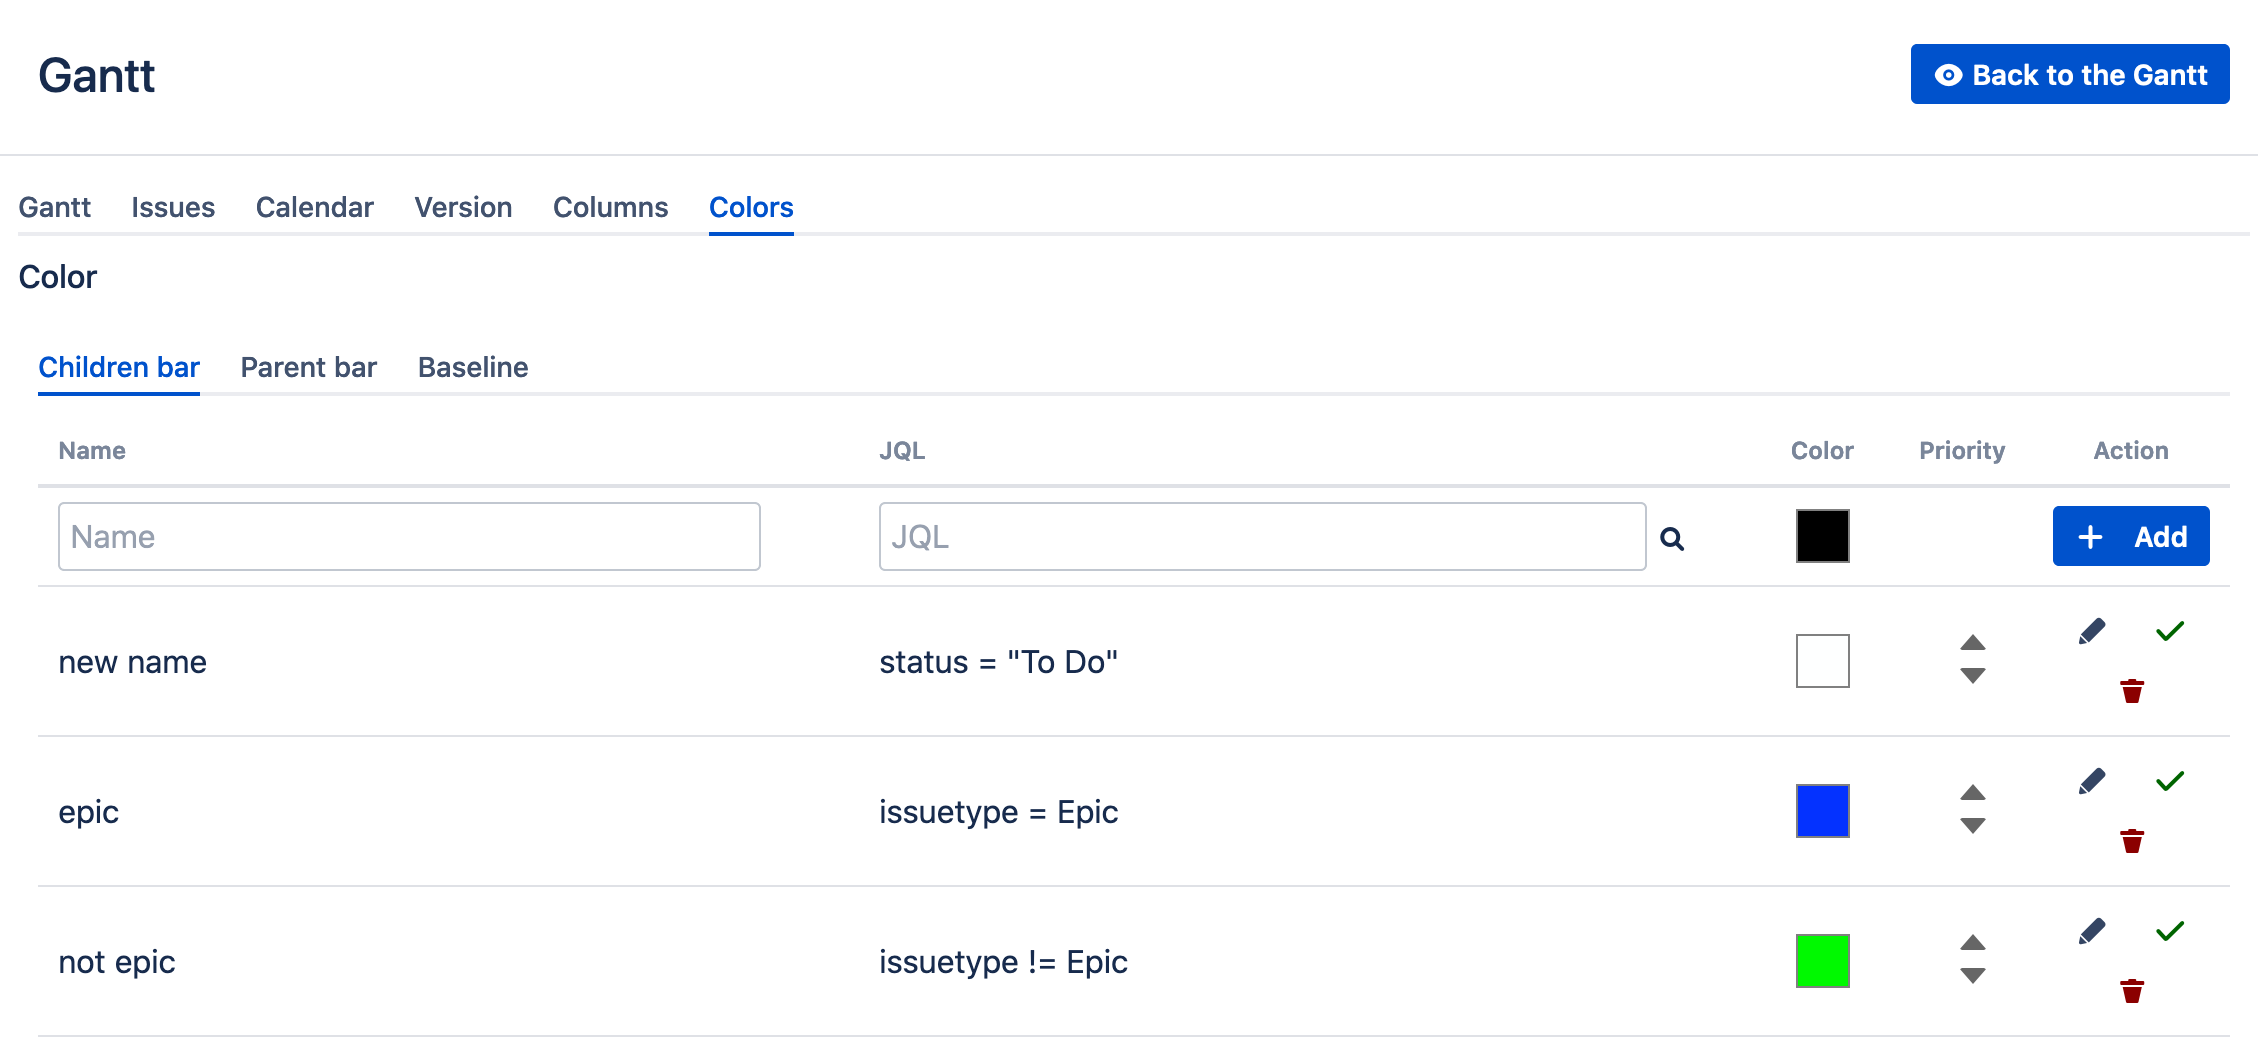Click the Name input field

(409, 537)
